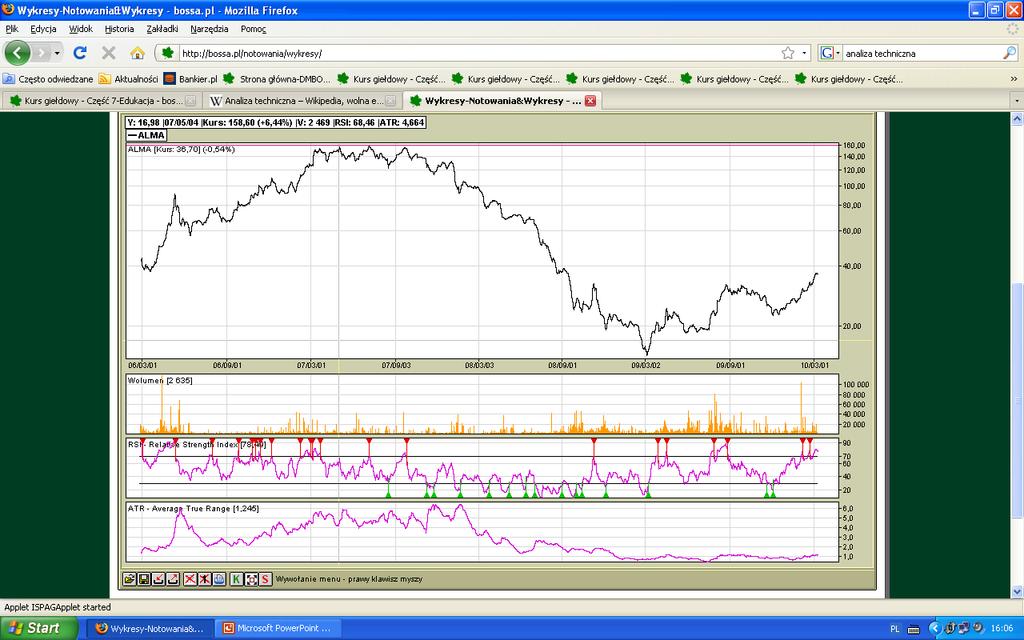This screenshot has width=1024, height=640.
Task: Click the red down-left arrow tray icon
Action: point(158,579)
